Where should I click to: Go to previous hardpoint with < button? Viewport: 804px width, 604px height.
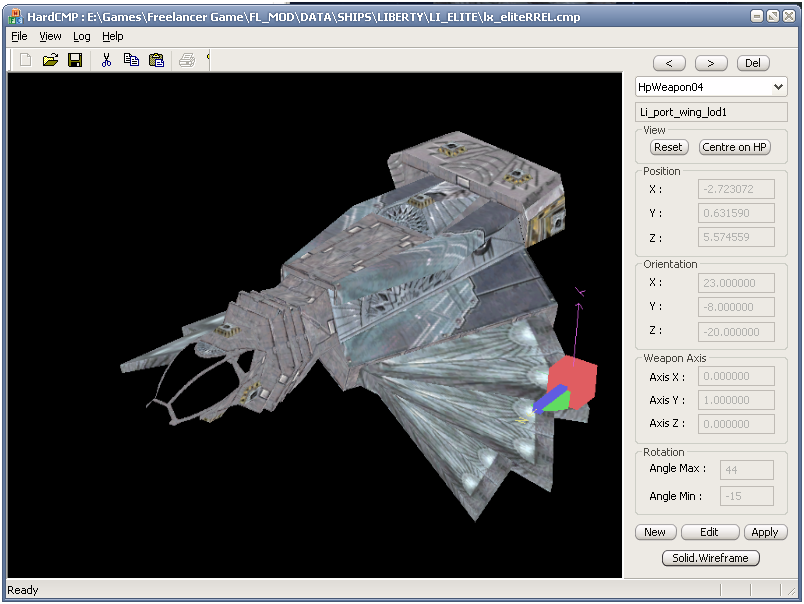(x=669, y=63)
